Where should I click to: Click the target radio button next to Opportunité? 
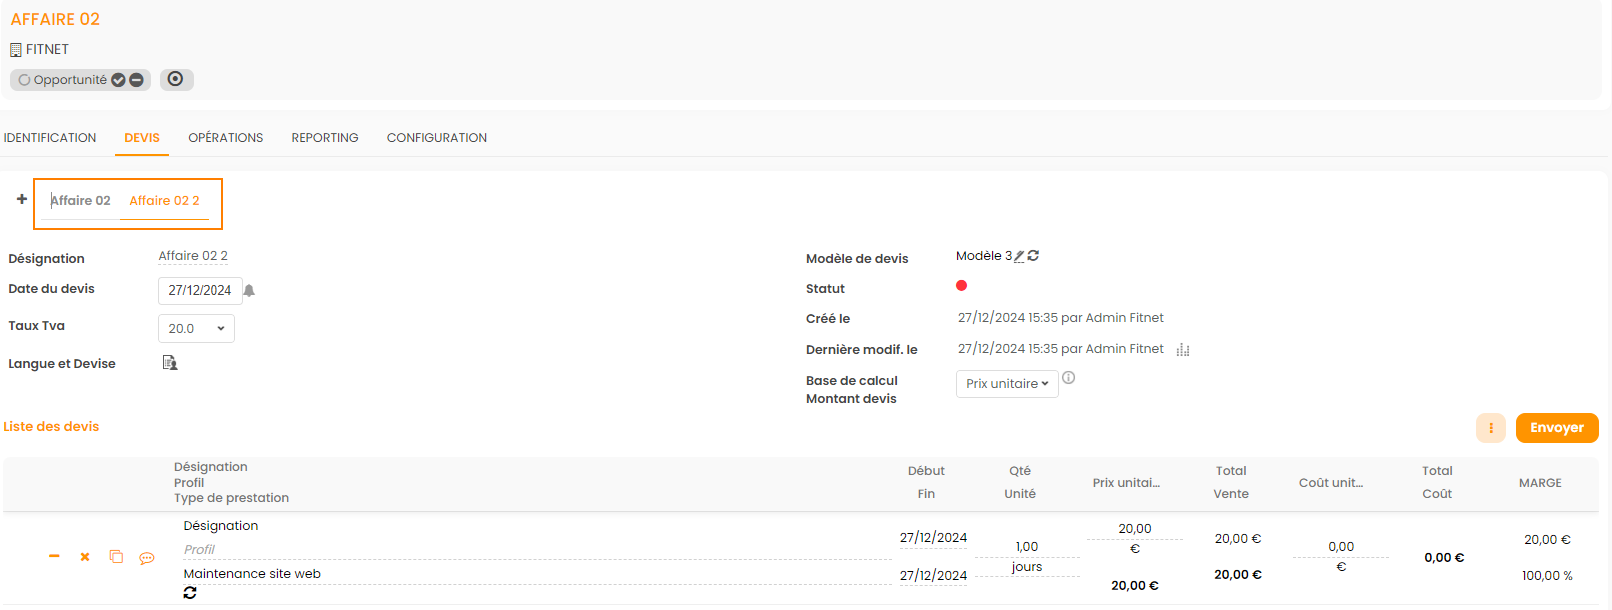coord(176,79)
